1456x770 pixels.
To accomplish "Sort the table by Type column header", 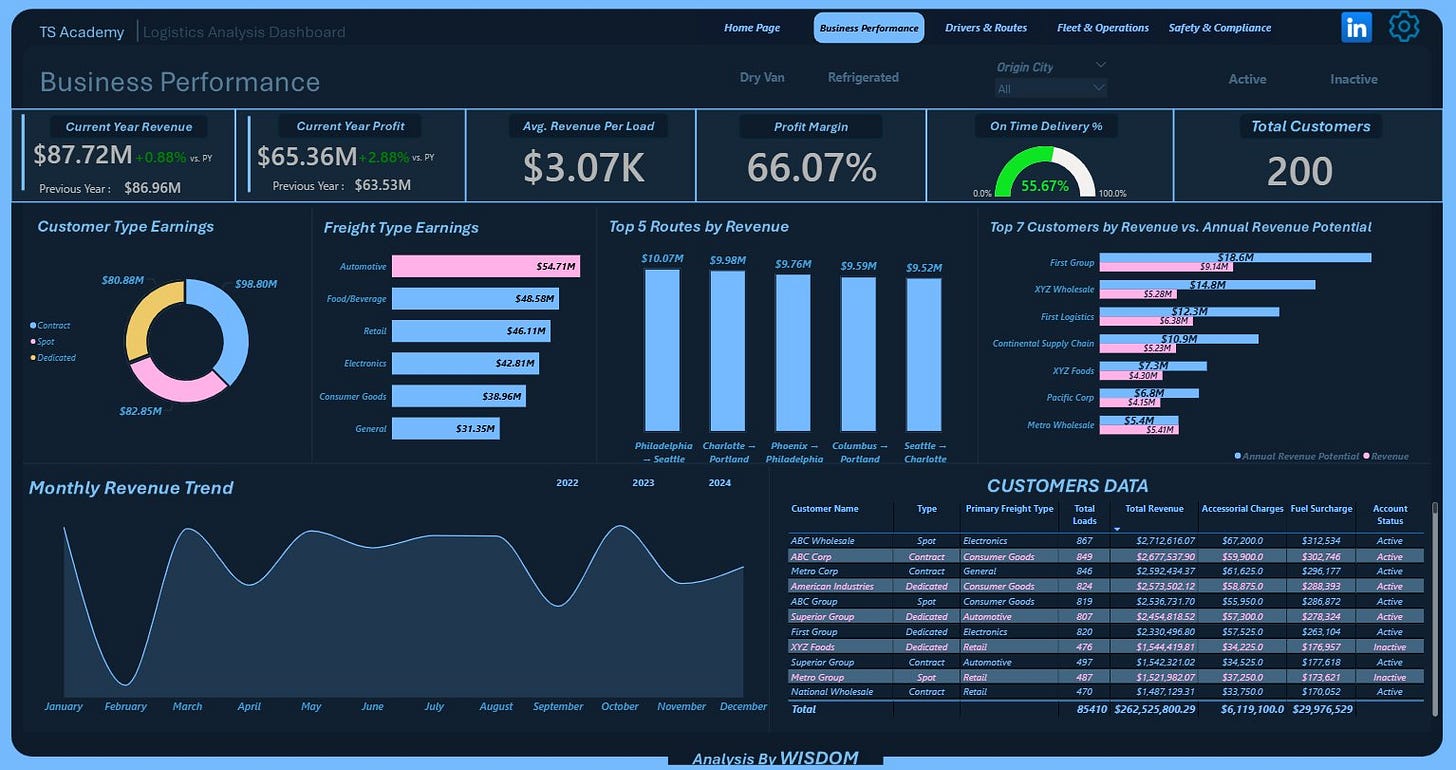I will (927, 509).
